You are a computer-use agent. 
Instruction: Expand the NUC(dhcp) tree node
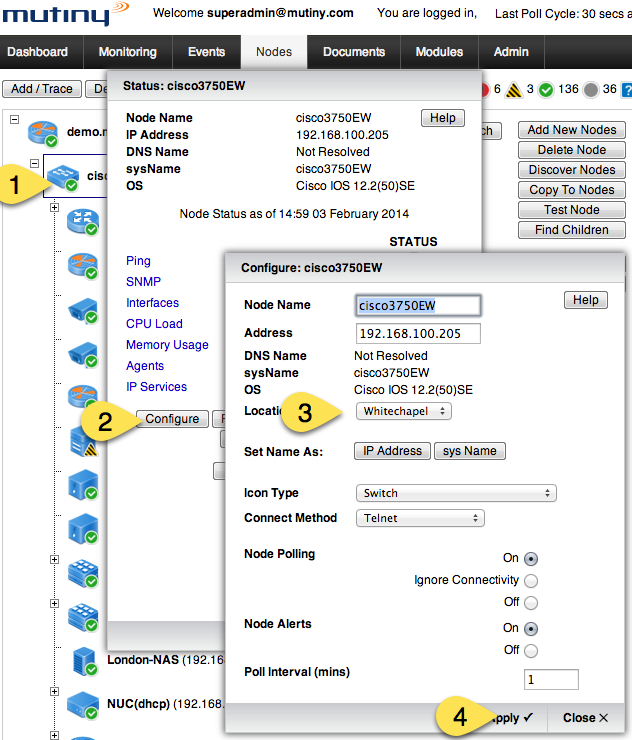pos(54,691)
